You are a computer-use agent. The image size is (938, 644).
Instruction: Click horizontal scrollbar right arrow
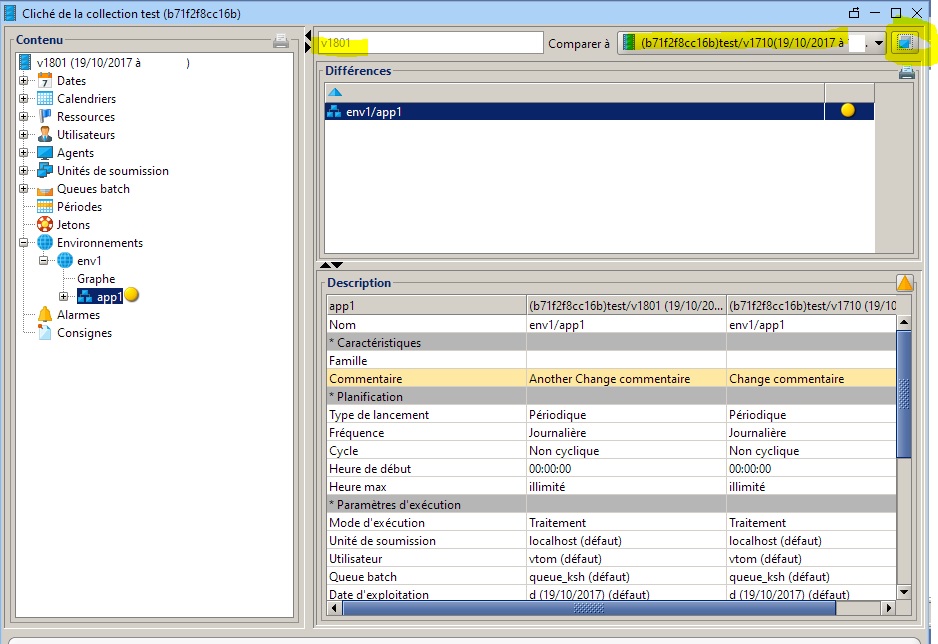click(x=889, y=608)
